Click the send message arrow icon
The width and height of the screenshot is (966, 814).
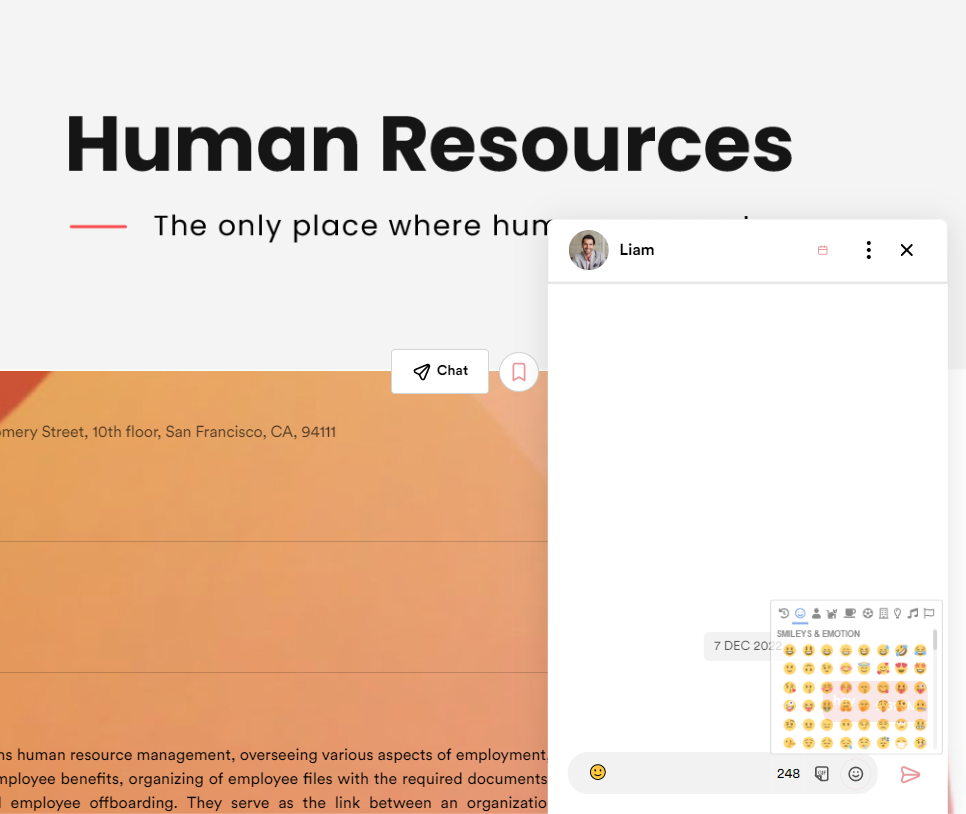pyautogui.click(x=909, y=774)
